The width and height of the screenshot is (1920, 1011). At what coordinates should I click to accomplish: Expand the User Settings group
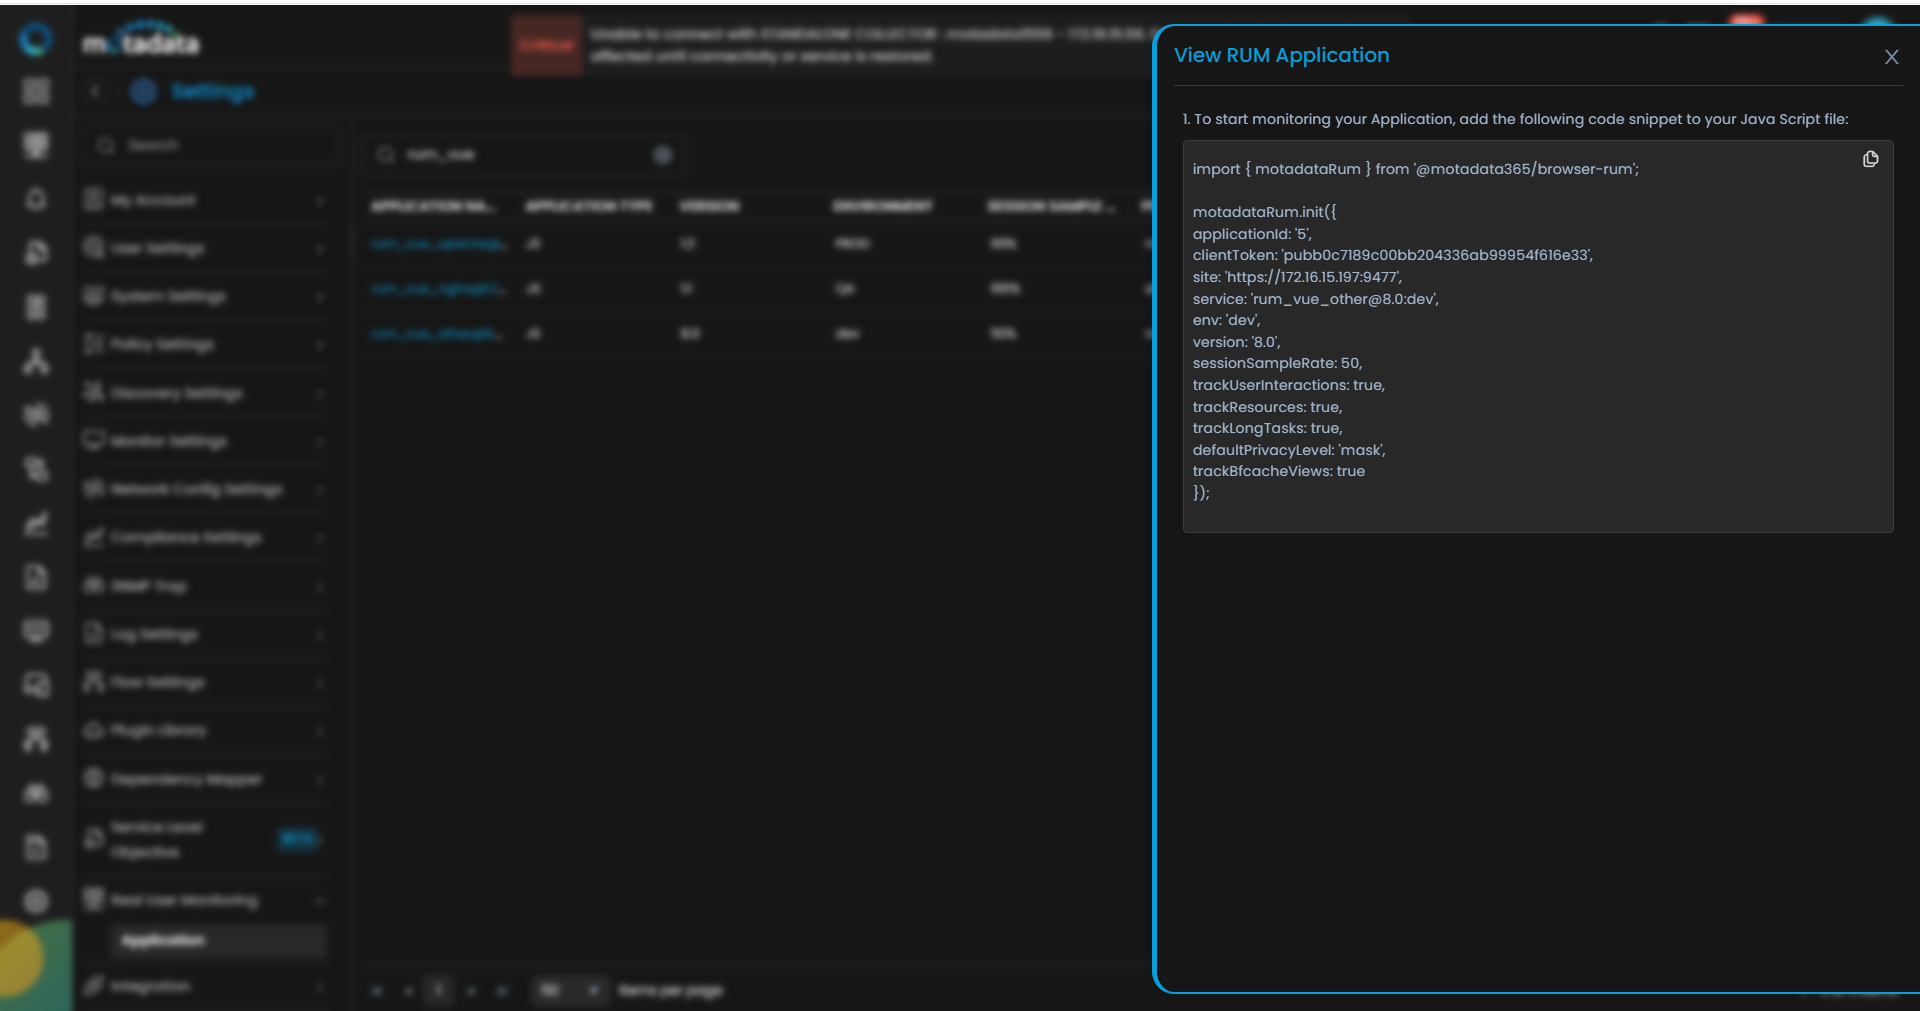204,249
